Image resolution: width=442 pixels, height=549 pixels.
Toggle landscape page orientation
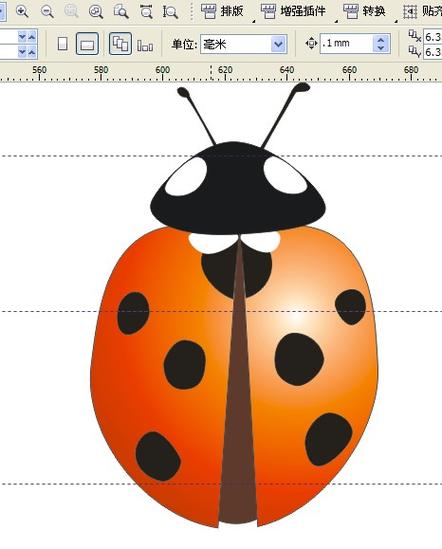coord(87,44)
